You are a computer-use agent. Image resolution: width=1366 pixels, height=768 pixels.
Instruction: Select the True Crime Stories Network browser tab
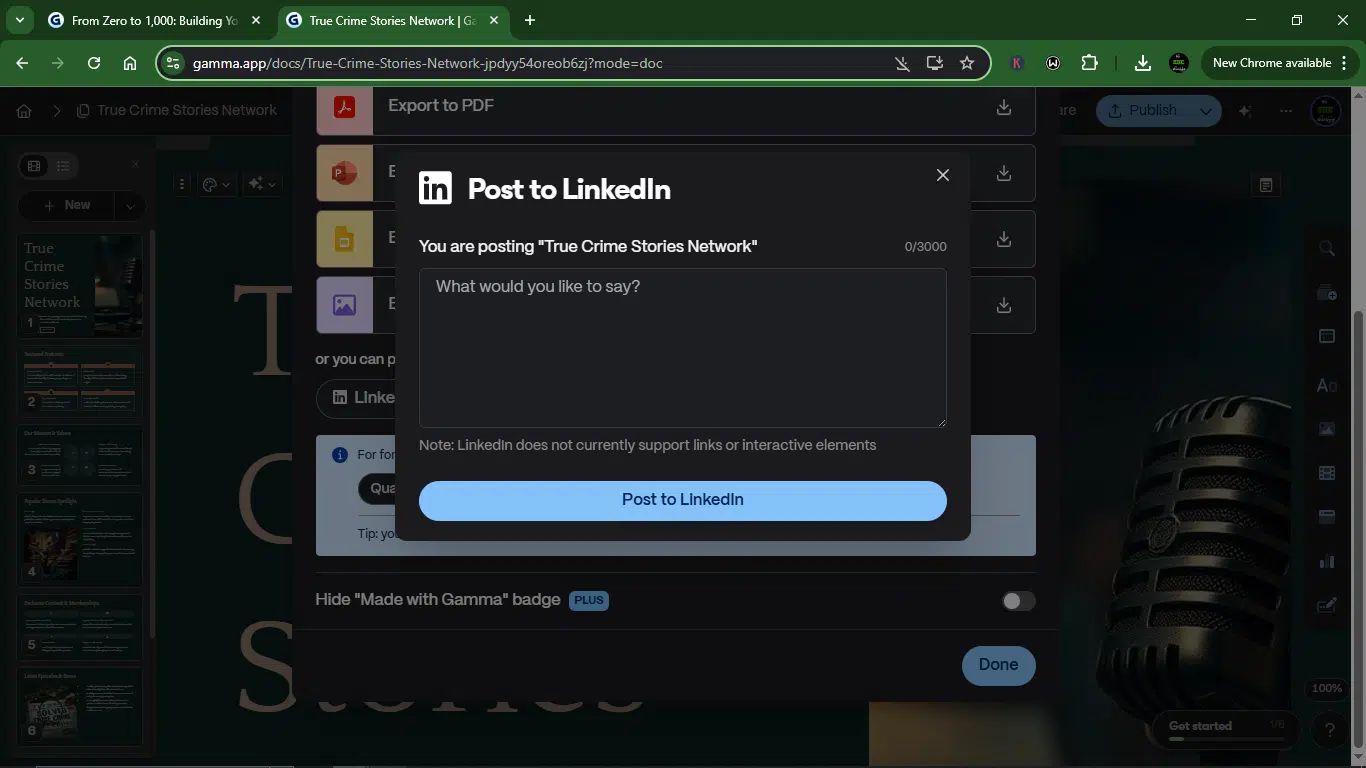coord(394,20)
